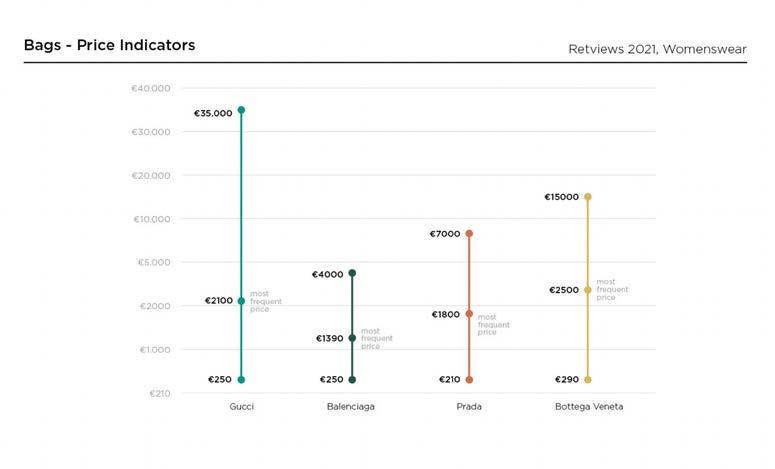This screenshot has width=775, height=469.
Task: Click Gucci's €35.000 maximum price point
Action: [241, 110]
